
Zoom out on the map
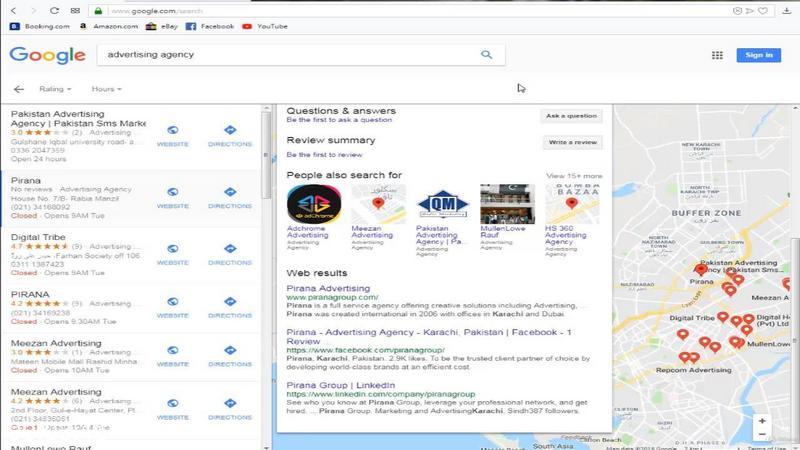click(762, 434)
